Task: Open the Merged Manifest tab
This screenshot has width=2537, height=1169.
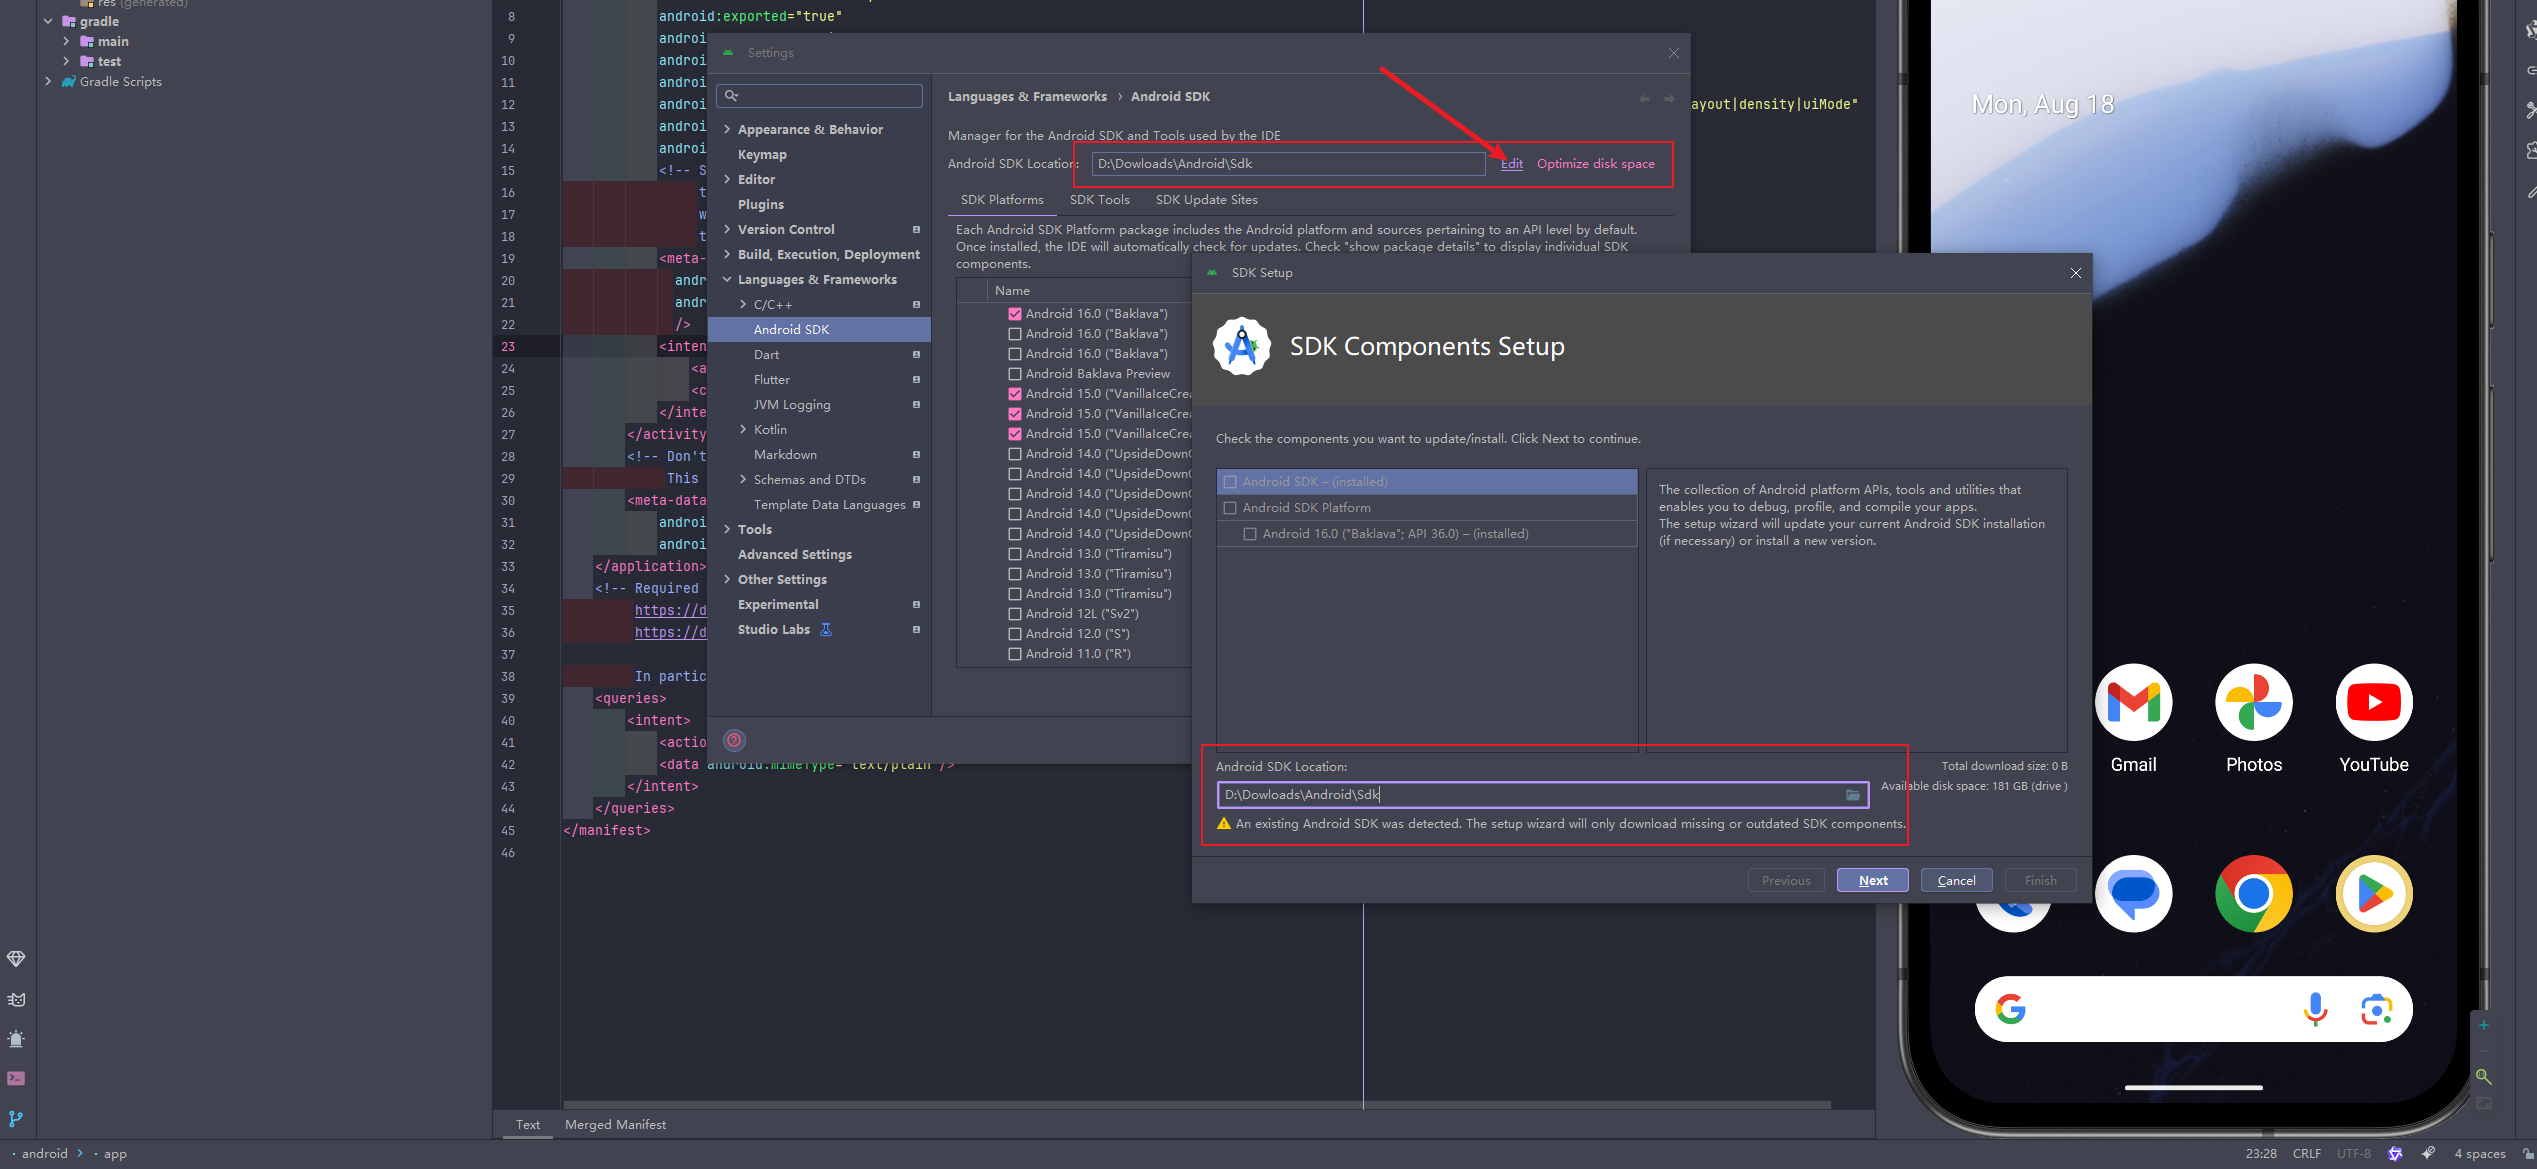Action: click(x=615, y=1125)
